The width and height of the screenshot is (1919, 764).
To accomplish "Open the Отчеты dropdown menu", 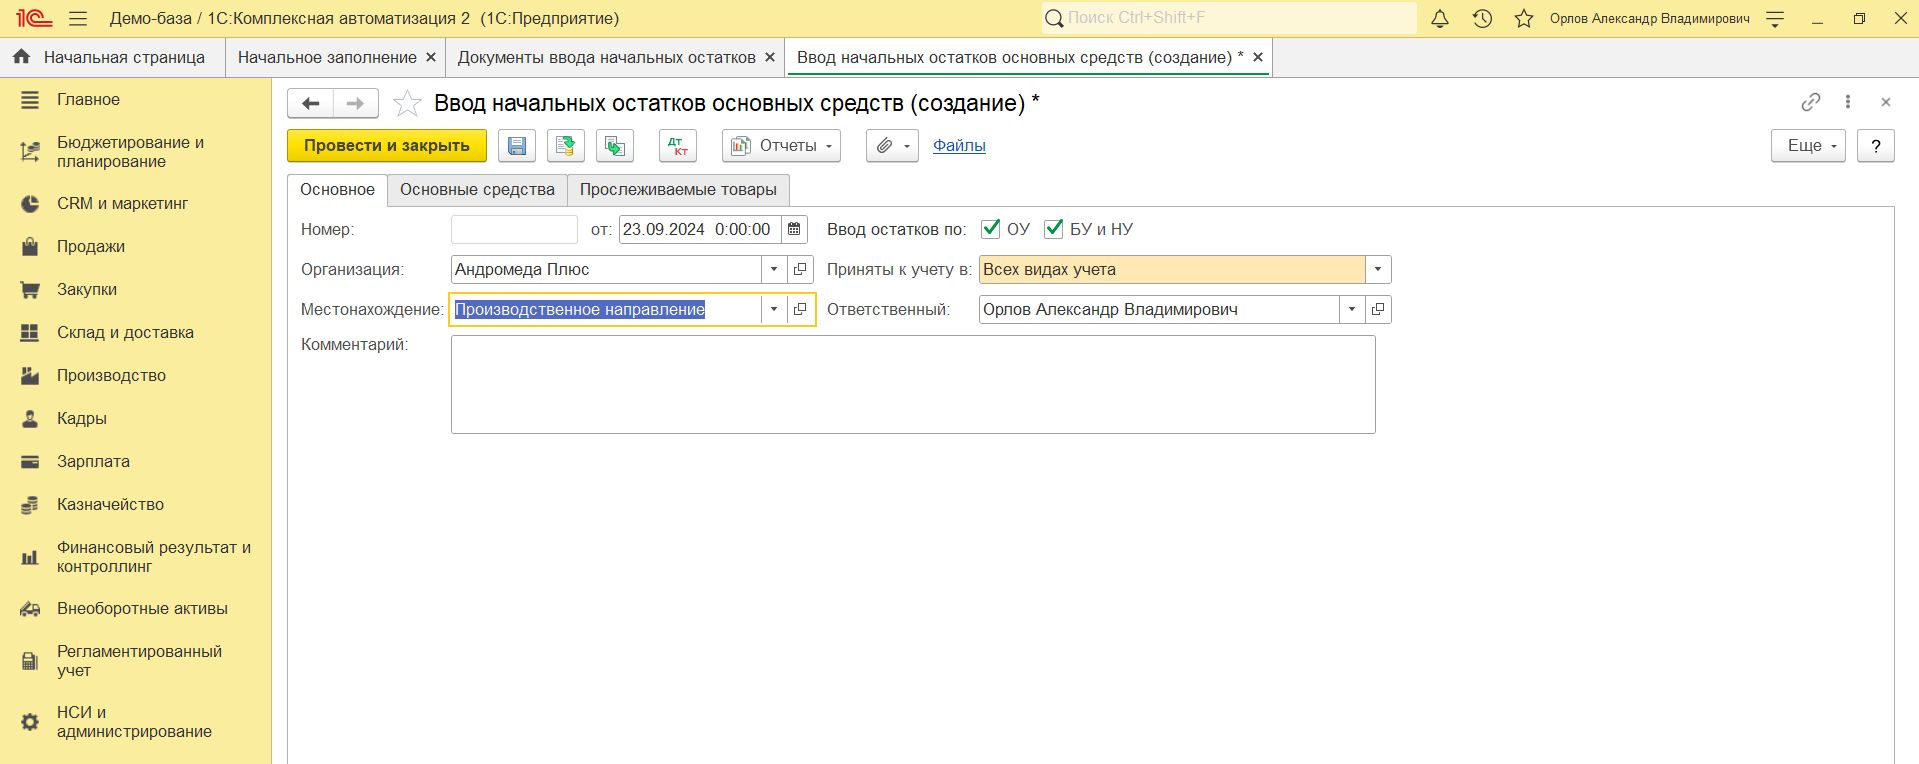I will (x=781, y=146).
